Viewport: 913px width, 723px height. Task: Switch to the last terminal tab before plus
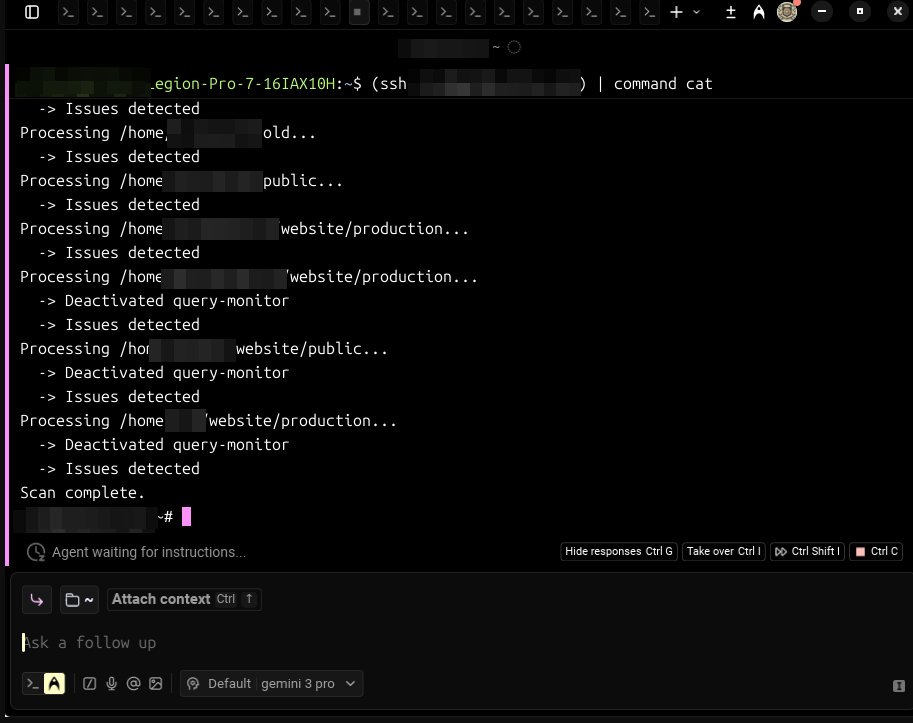tap(649, 12)
